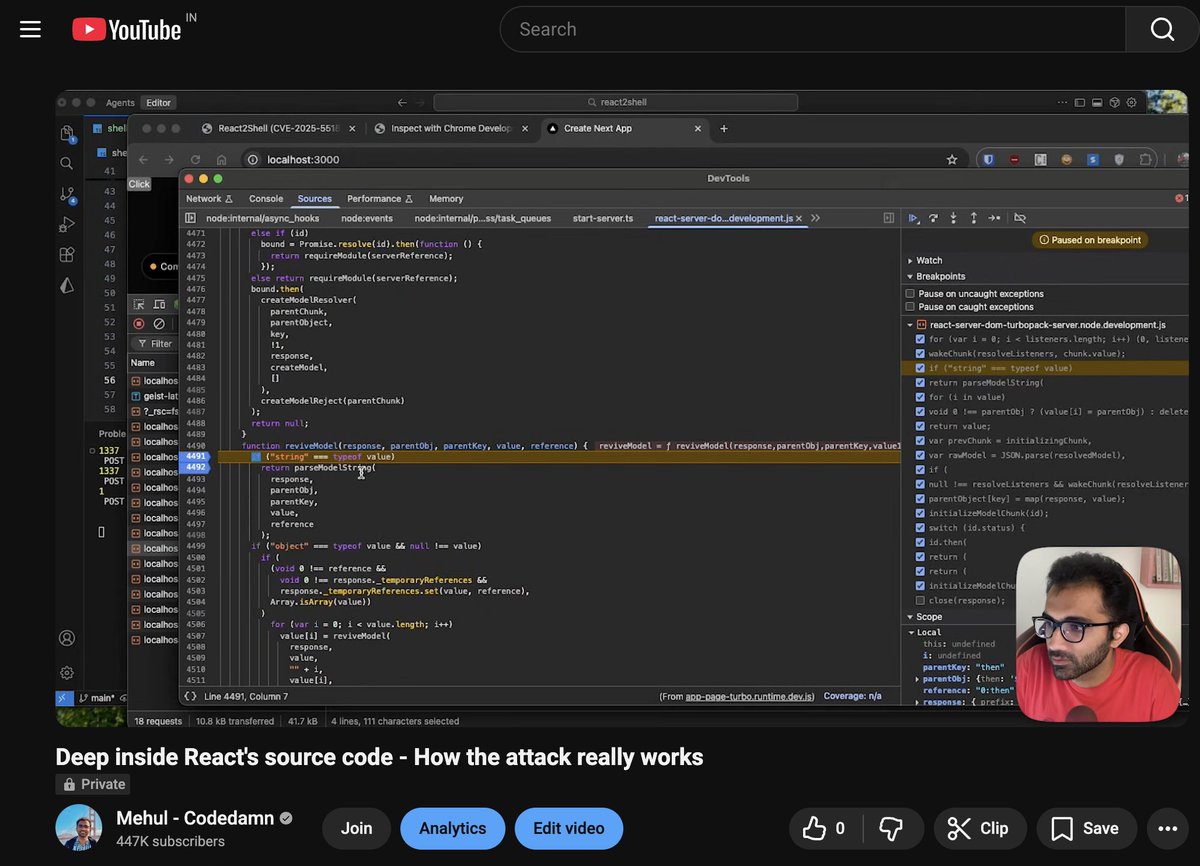Open DevTools Console tab
This screenshot has height=866, width=1200.
(x=266, y=199)
